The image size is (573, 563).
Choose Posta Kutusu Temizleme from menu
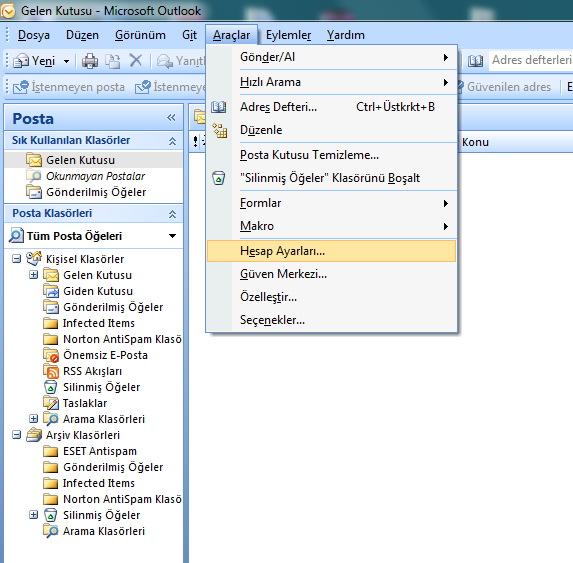(332, 155)
